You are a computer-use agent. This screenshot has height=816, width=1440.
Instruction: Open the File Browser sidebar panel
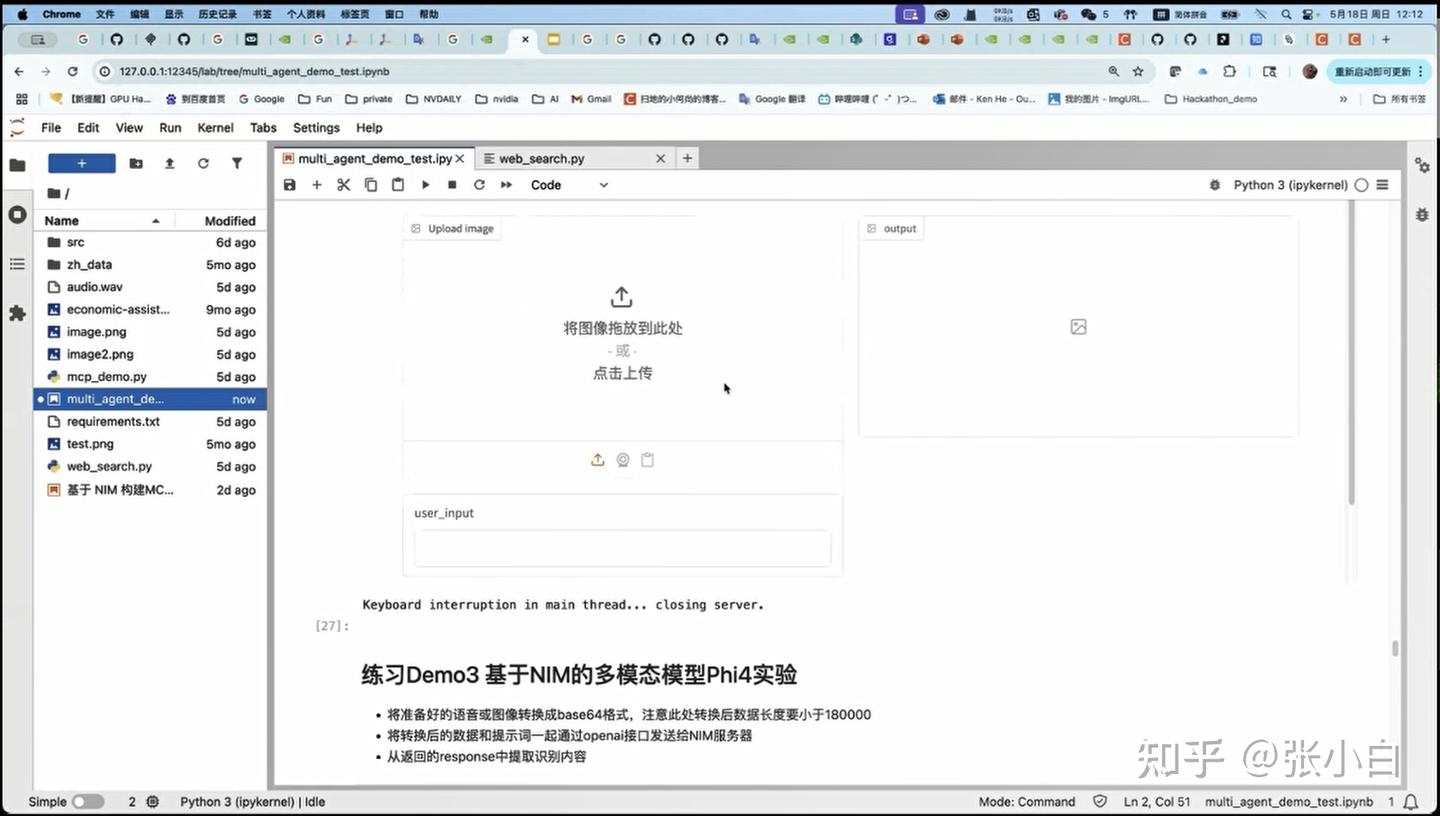(17, 165)
